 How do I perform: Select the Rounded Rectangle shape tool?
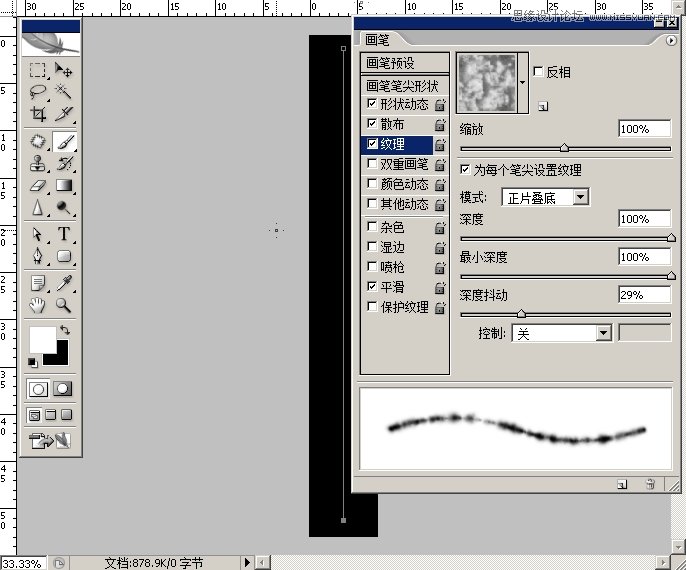(64, 256)
